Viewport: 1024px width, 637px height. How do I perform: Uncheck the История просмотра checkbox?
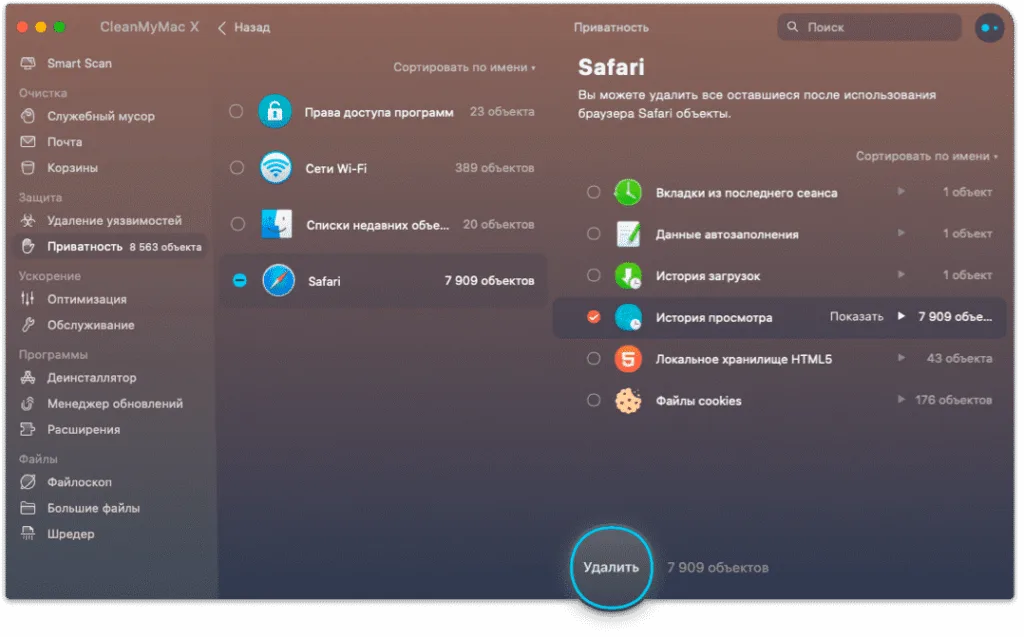(594, 317)
